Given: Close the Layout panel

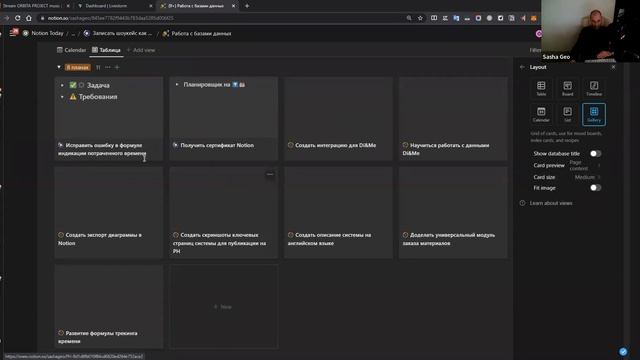Looking at the screenshot, I should [x=613, y=67].
